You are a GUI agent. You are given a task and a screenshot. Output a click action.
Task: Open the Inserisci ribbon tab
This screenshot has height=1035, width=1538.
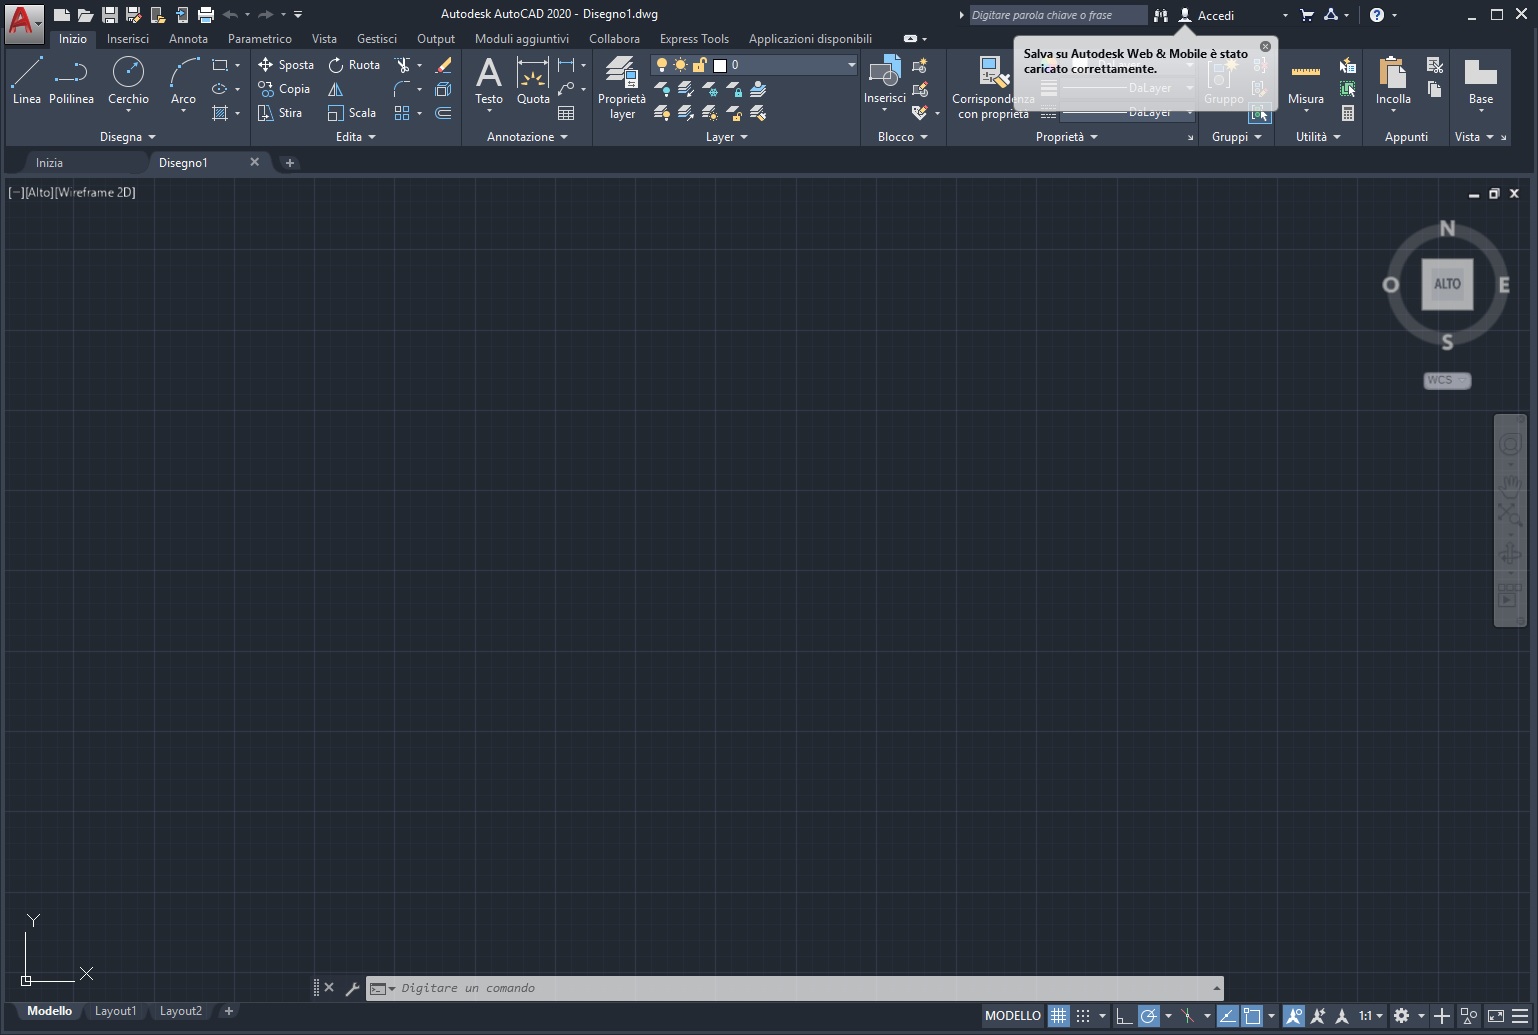[x=128, y=39]
